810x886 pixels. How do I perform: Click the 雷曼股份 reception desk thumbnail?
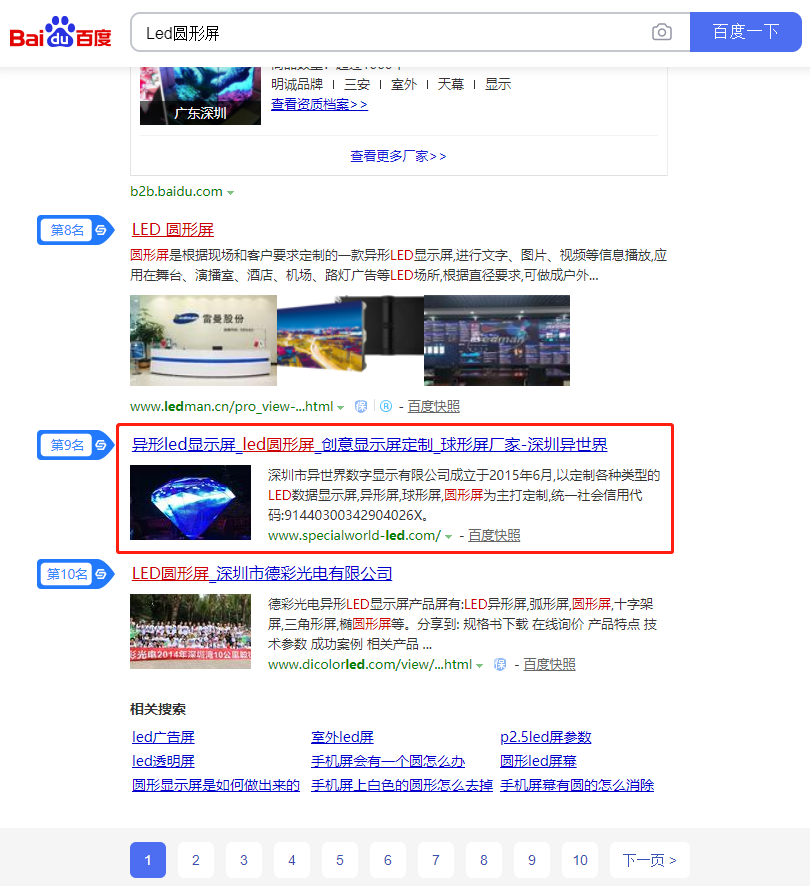point(203,340)
